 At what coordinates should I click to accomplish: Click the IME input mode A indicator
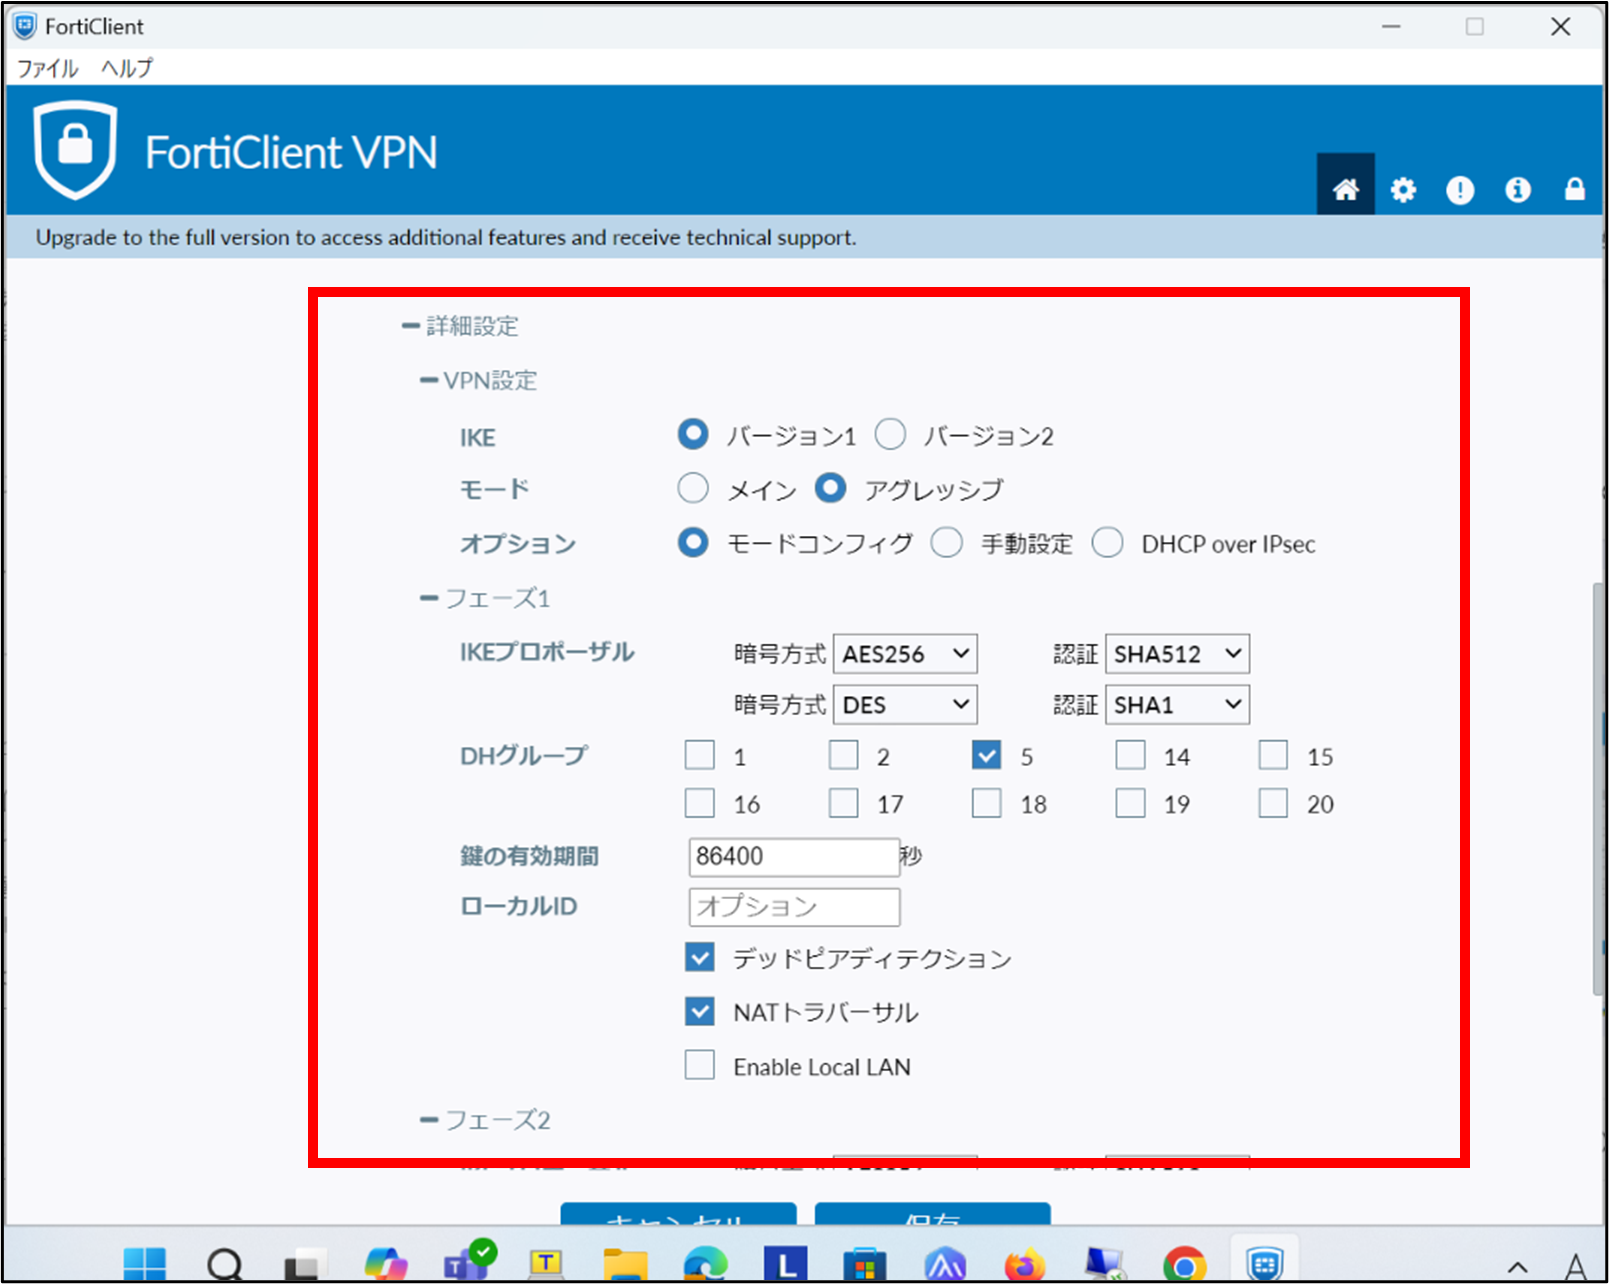[1576, 1267]
